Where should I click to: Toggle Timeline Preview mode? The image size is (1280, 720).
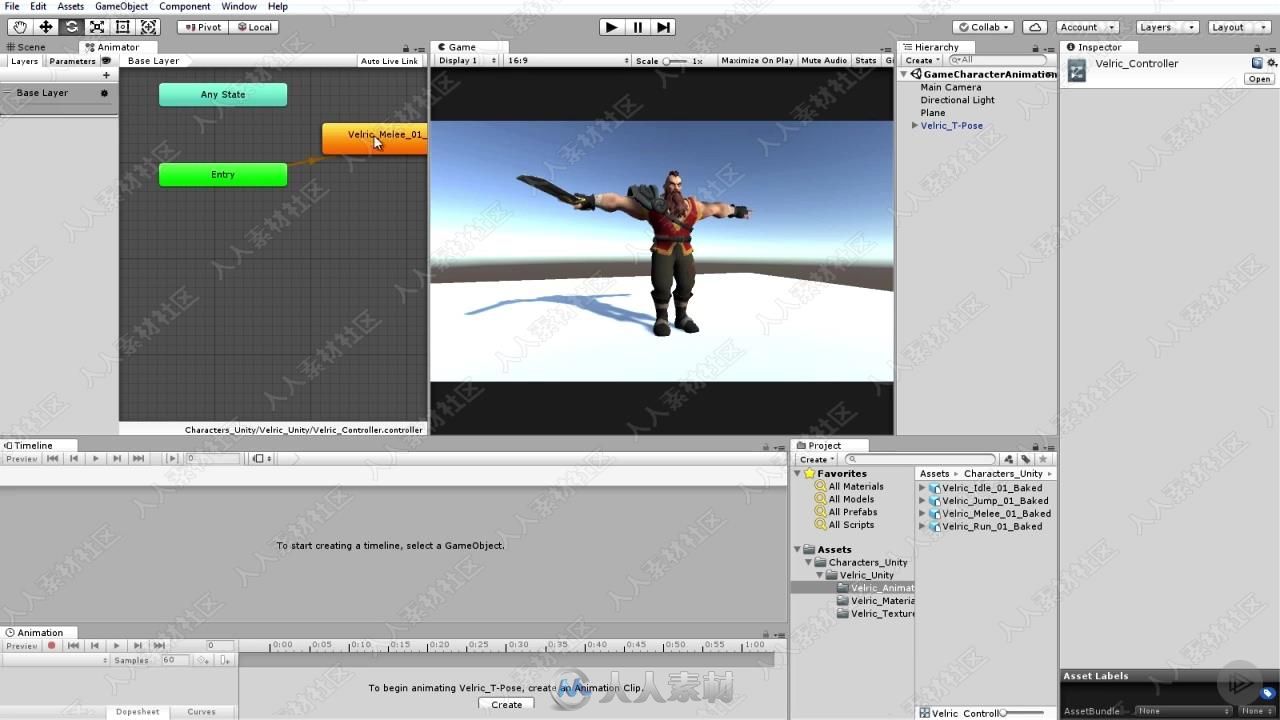coord(21,458)
